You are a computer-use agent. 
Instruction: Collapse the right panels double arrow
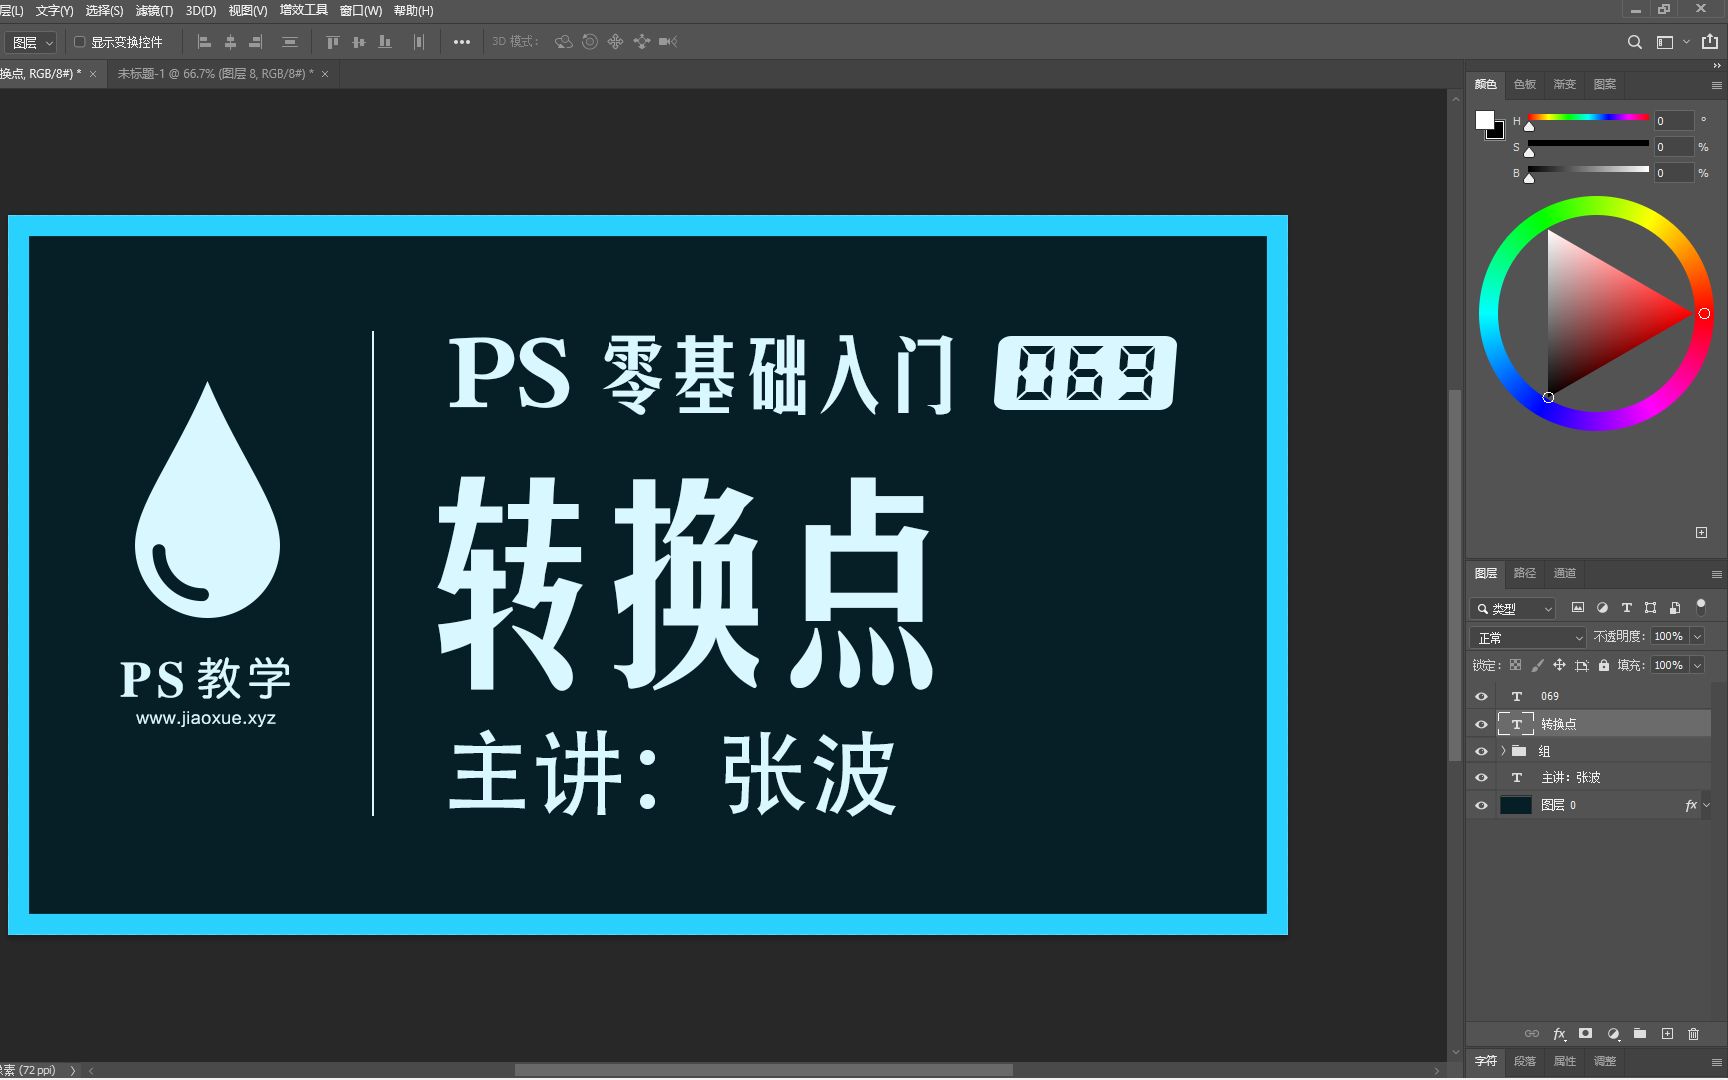coord(1716,66)
